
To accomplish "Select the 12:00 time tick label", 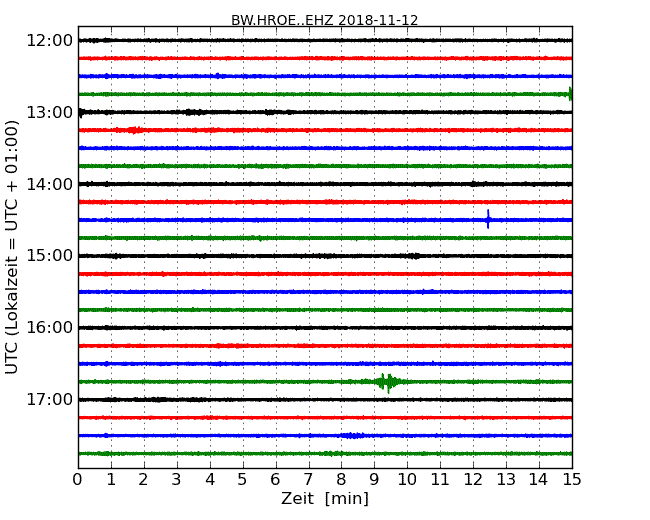I will [50, 41].
